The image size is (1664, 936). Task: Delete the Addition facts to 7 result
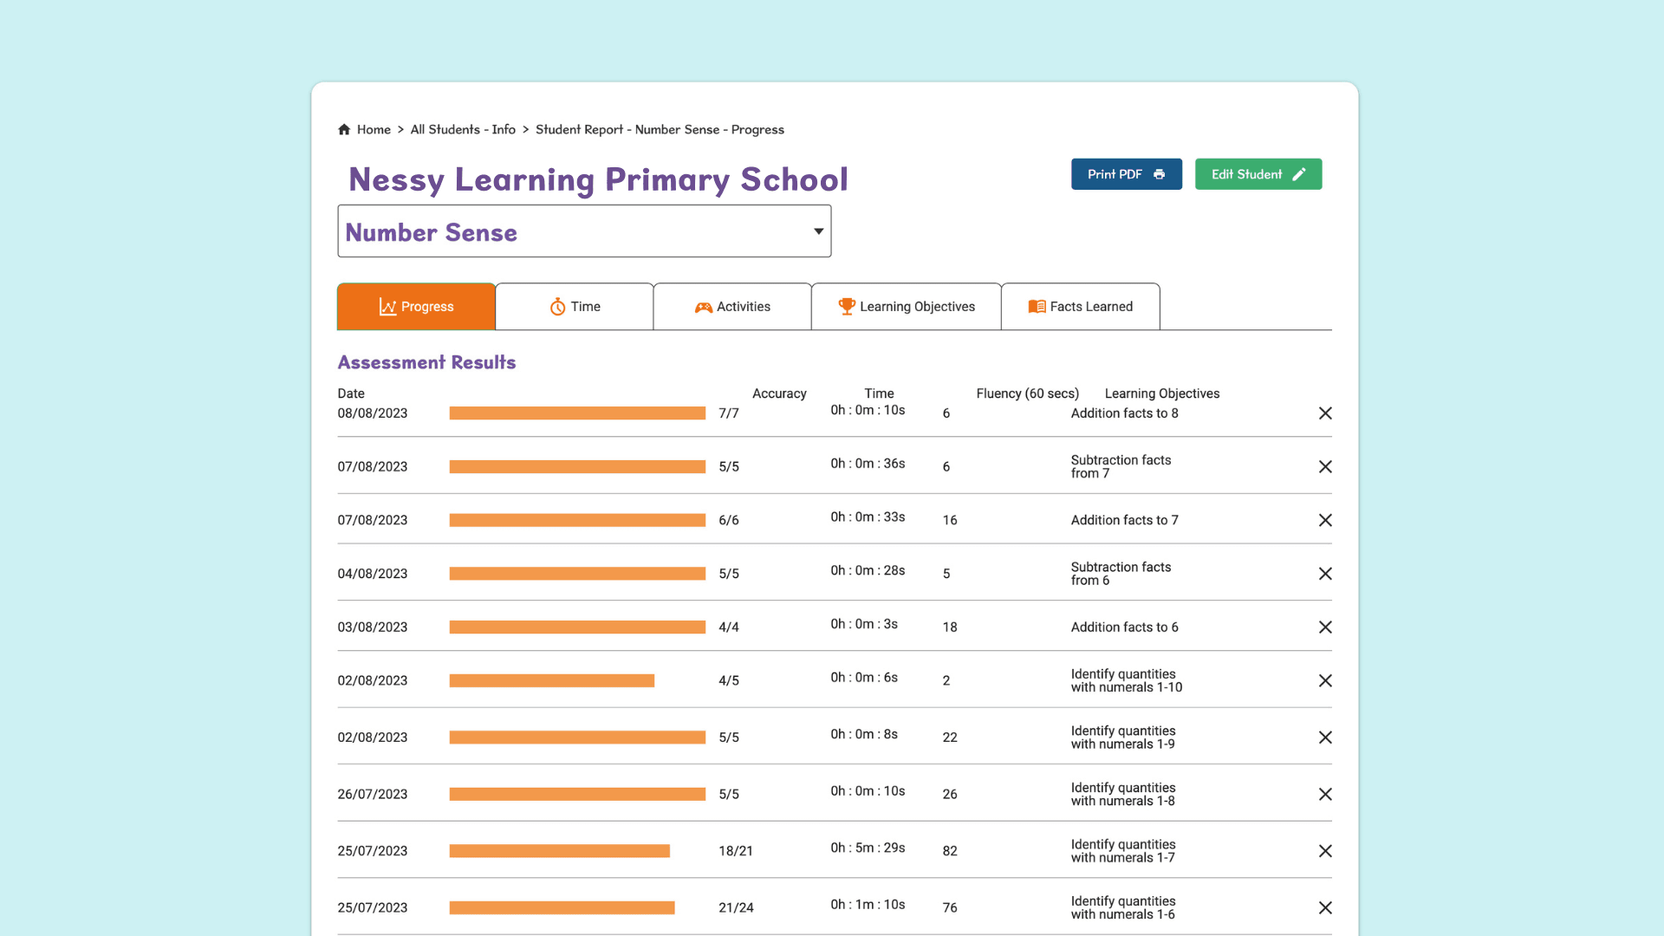(1325, 520)
